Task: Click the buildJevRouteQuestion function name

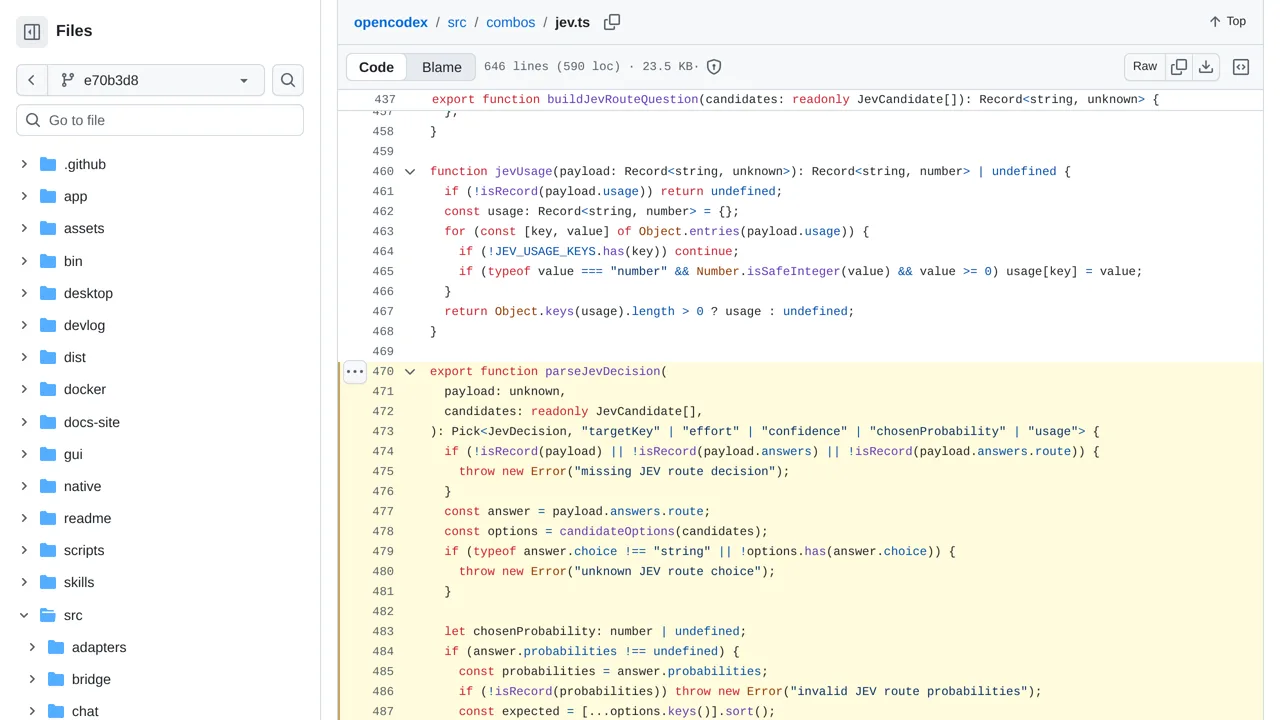Action: pyautogui.click(x=623, y=100)
